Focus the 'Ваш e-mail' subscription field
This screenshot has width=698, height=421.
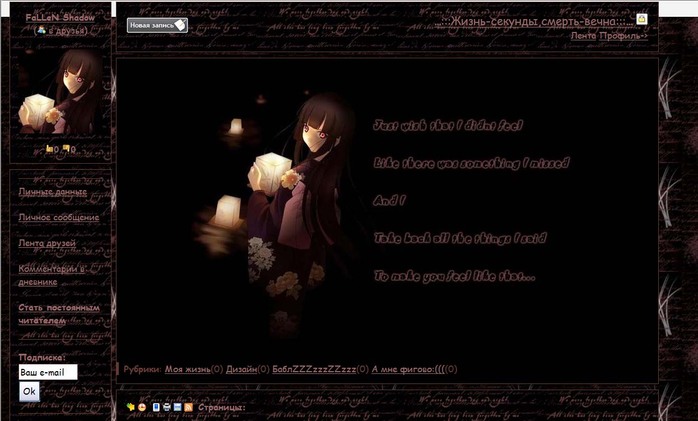pyautogui.click(x=48, y=372)
